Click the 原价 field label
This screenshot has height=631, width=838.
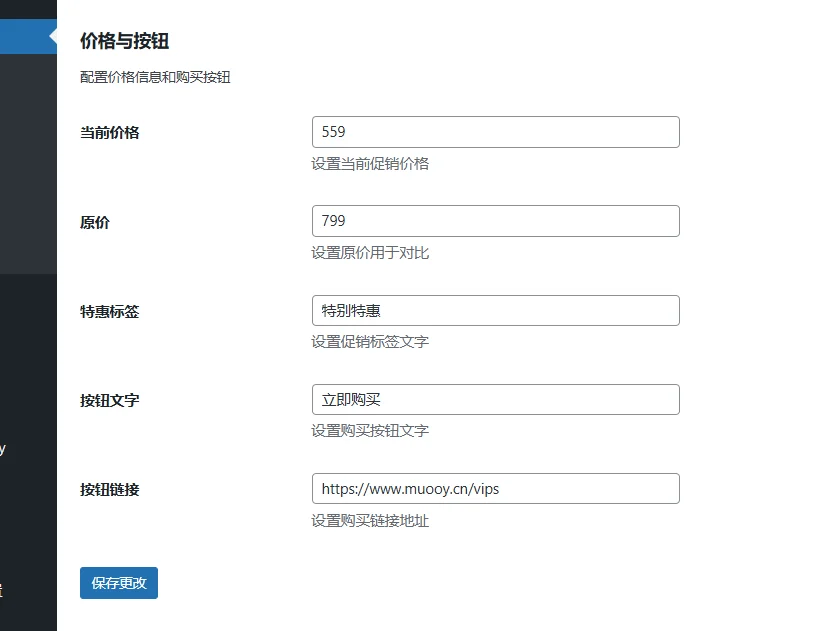coord(95,222)
